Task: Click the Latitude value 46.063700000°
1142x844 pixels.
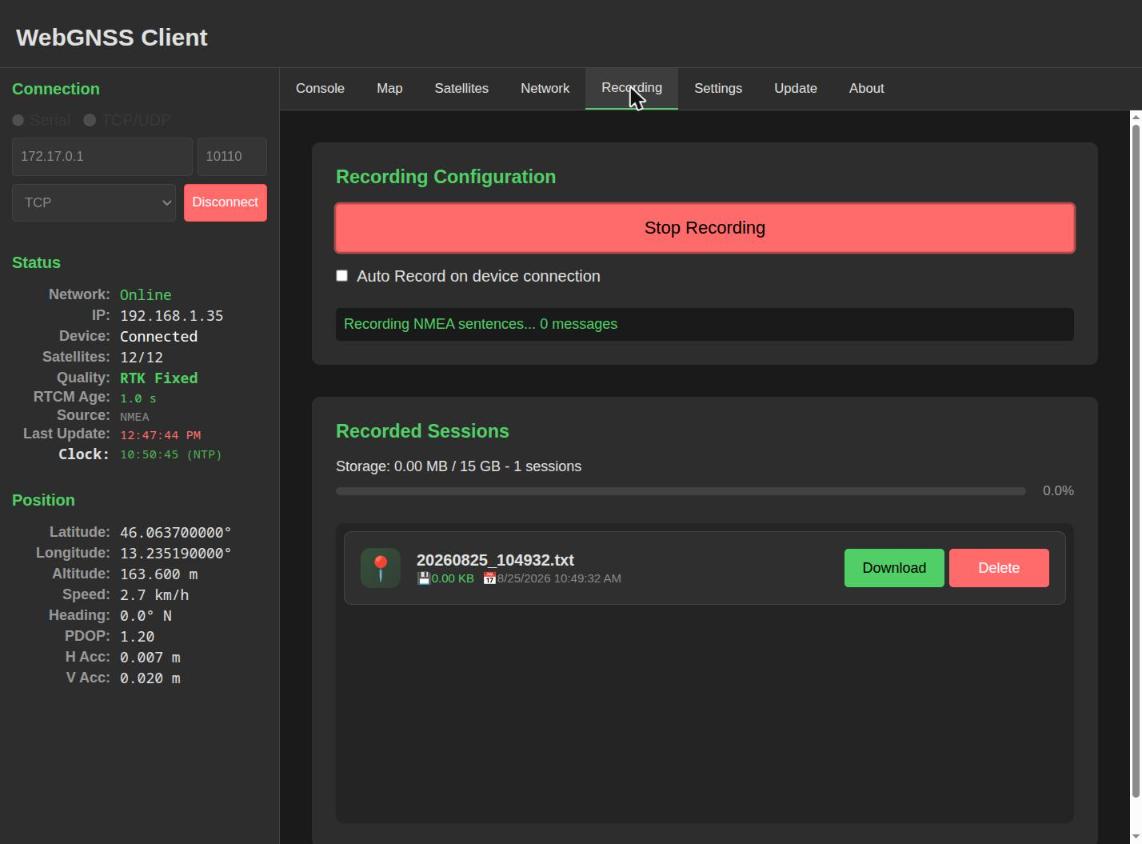Action: tap(176, 532)
